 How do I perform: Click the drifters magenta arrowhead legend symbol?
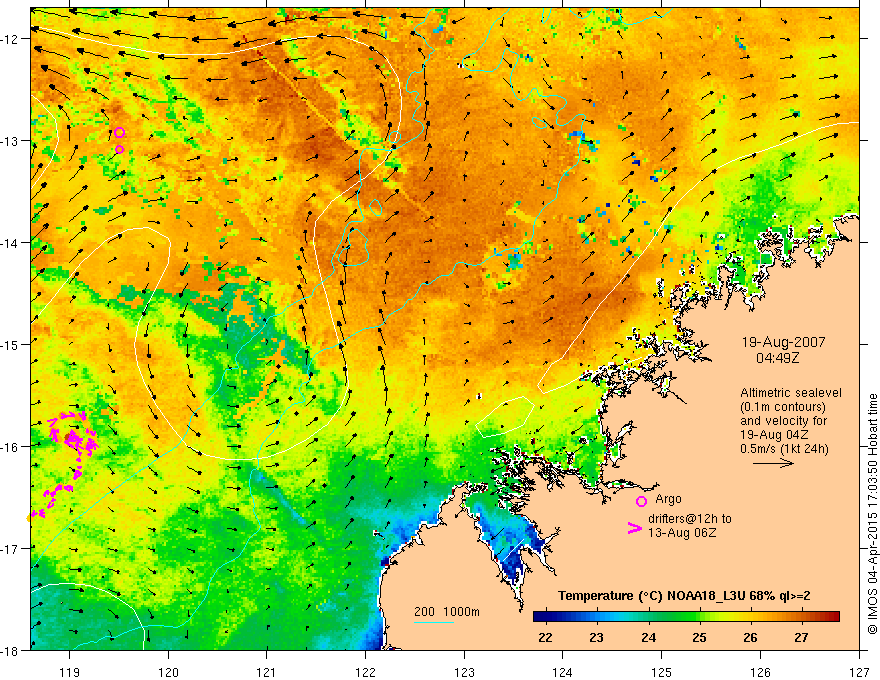coord(634,528)
